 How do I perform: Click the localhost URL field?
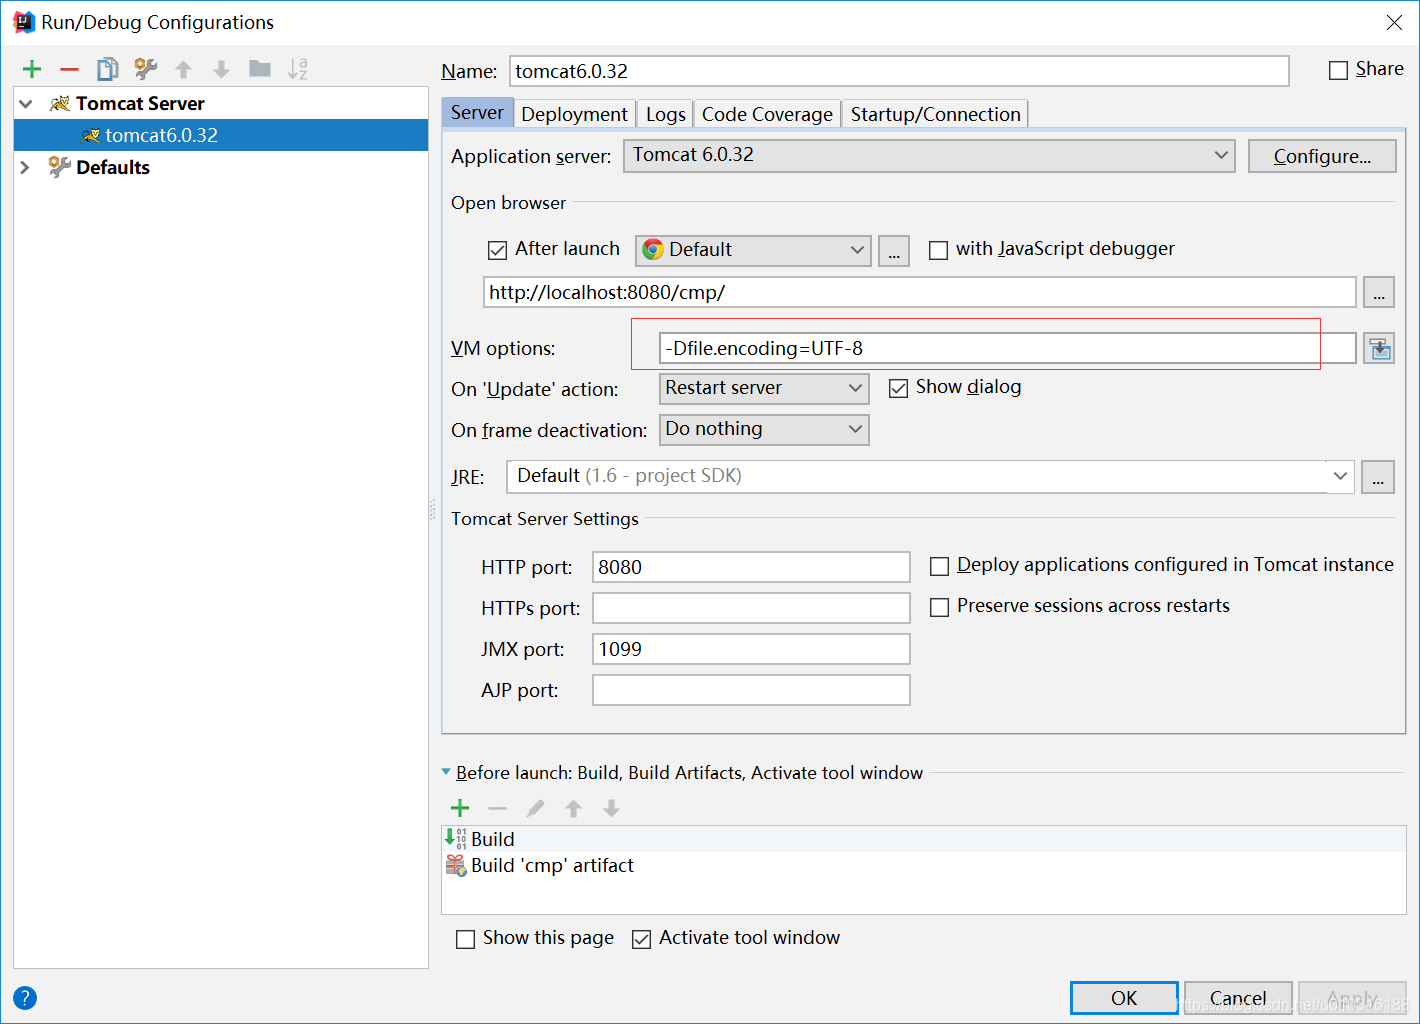919,293
